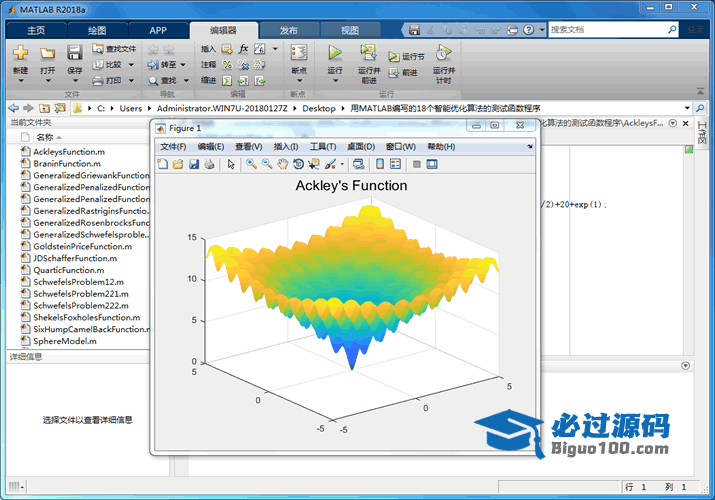Toggle the Zoom Out tool in Figure 1
The width and height of the screenshot is (715, 500).
click(x=267, y=164)
